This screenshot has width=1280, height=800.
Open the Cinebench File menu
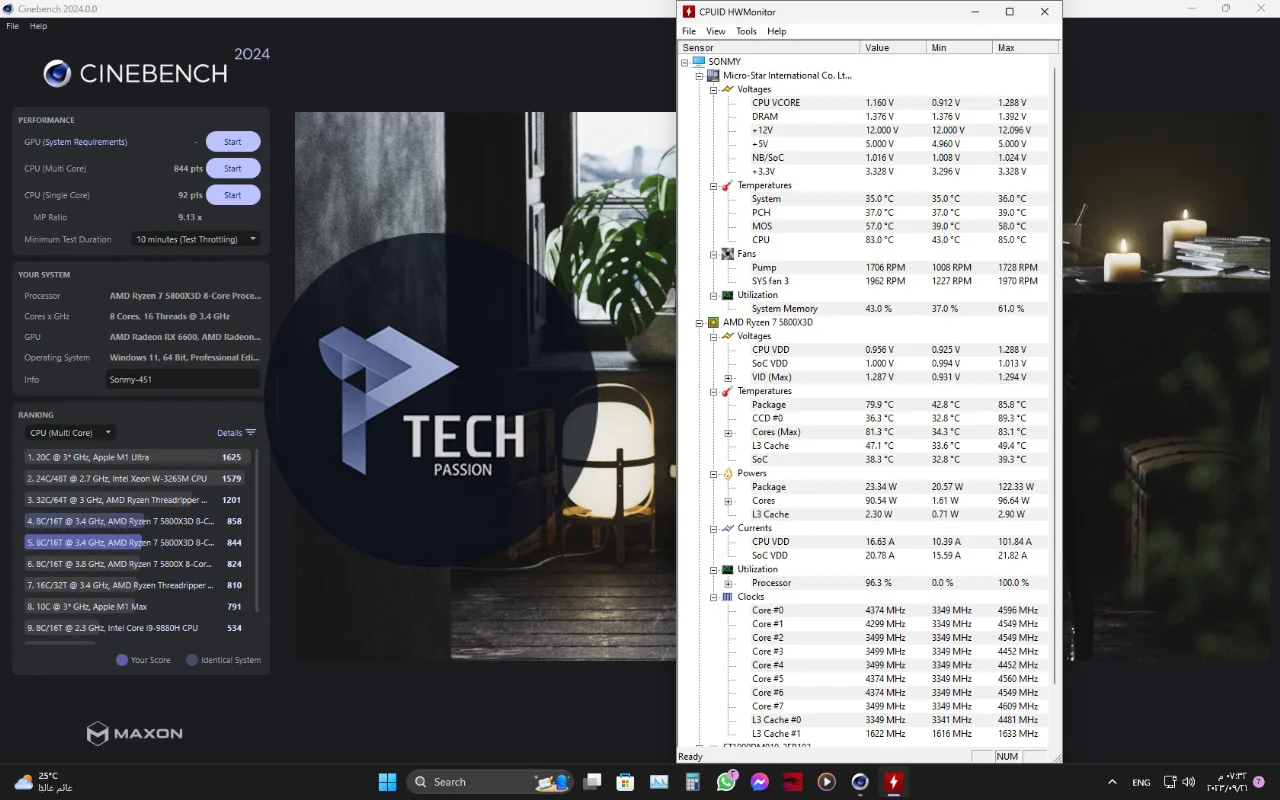click(x=13, y=26)
